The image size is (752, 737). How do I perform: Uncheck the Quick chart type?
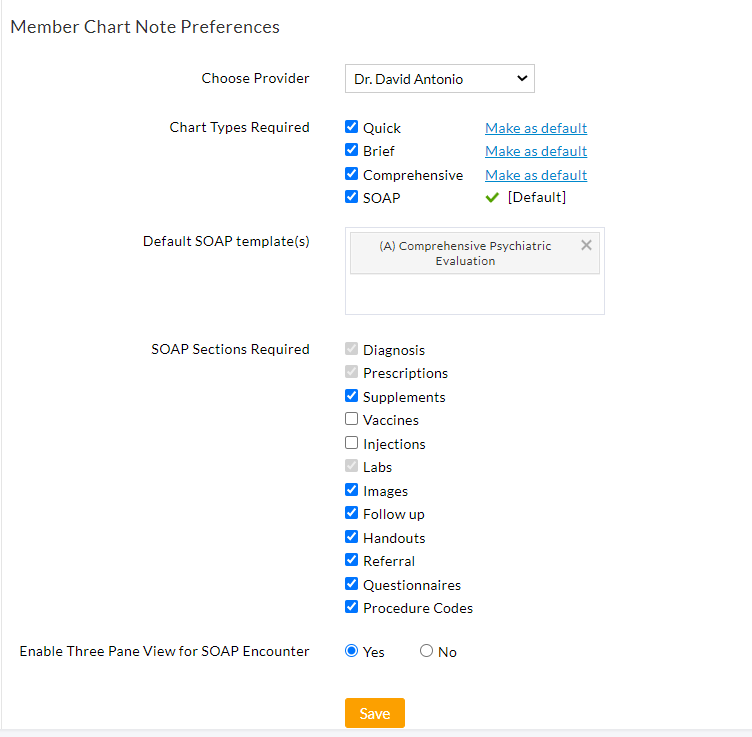pos(352,127)
